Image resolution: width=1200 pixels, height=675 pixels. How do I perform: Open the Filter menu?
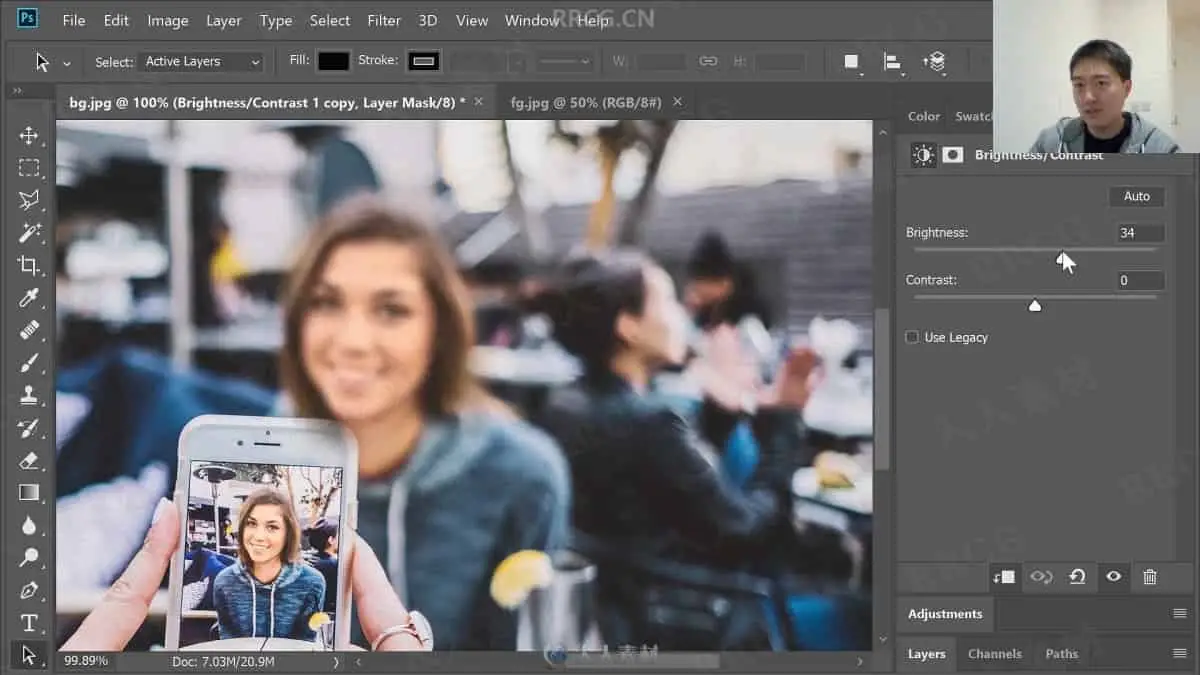(384, 20)
